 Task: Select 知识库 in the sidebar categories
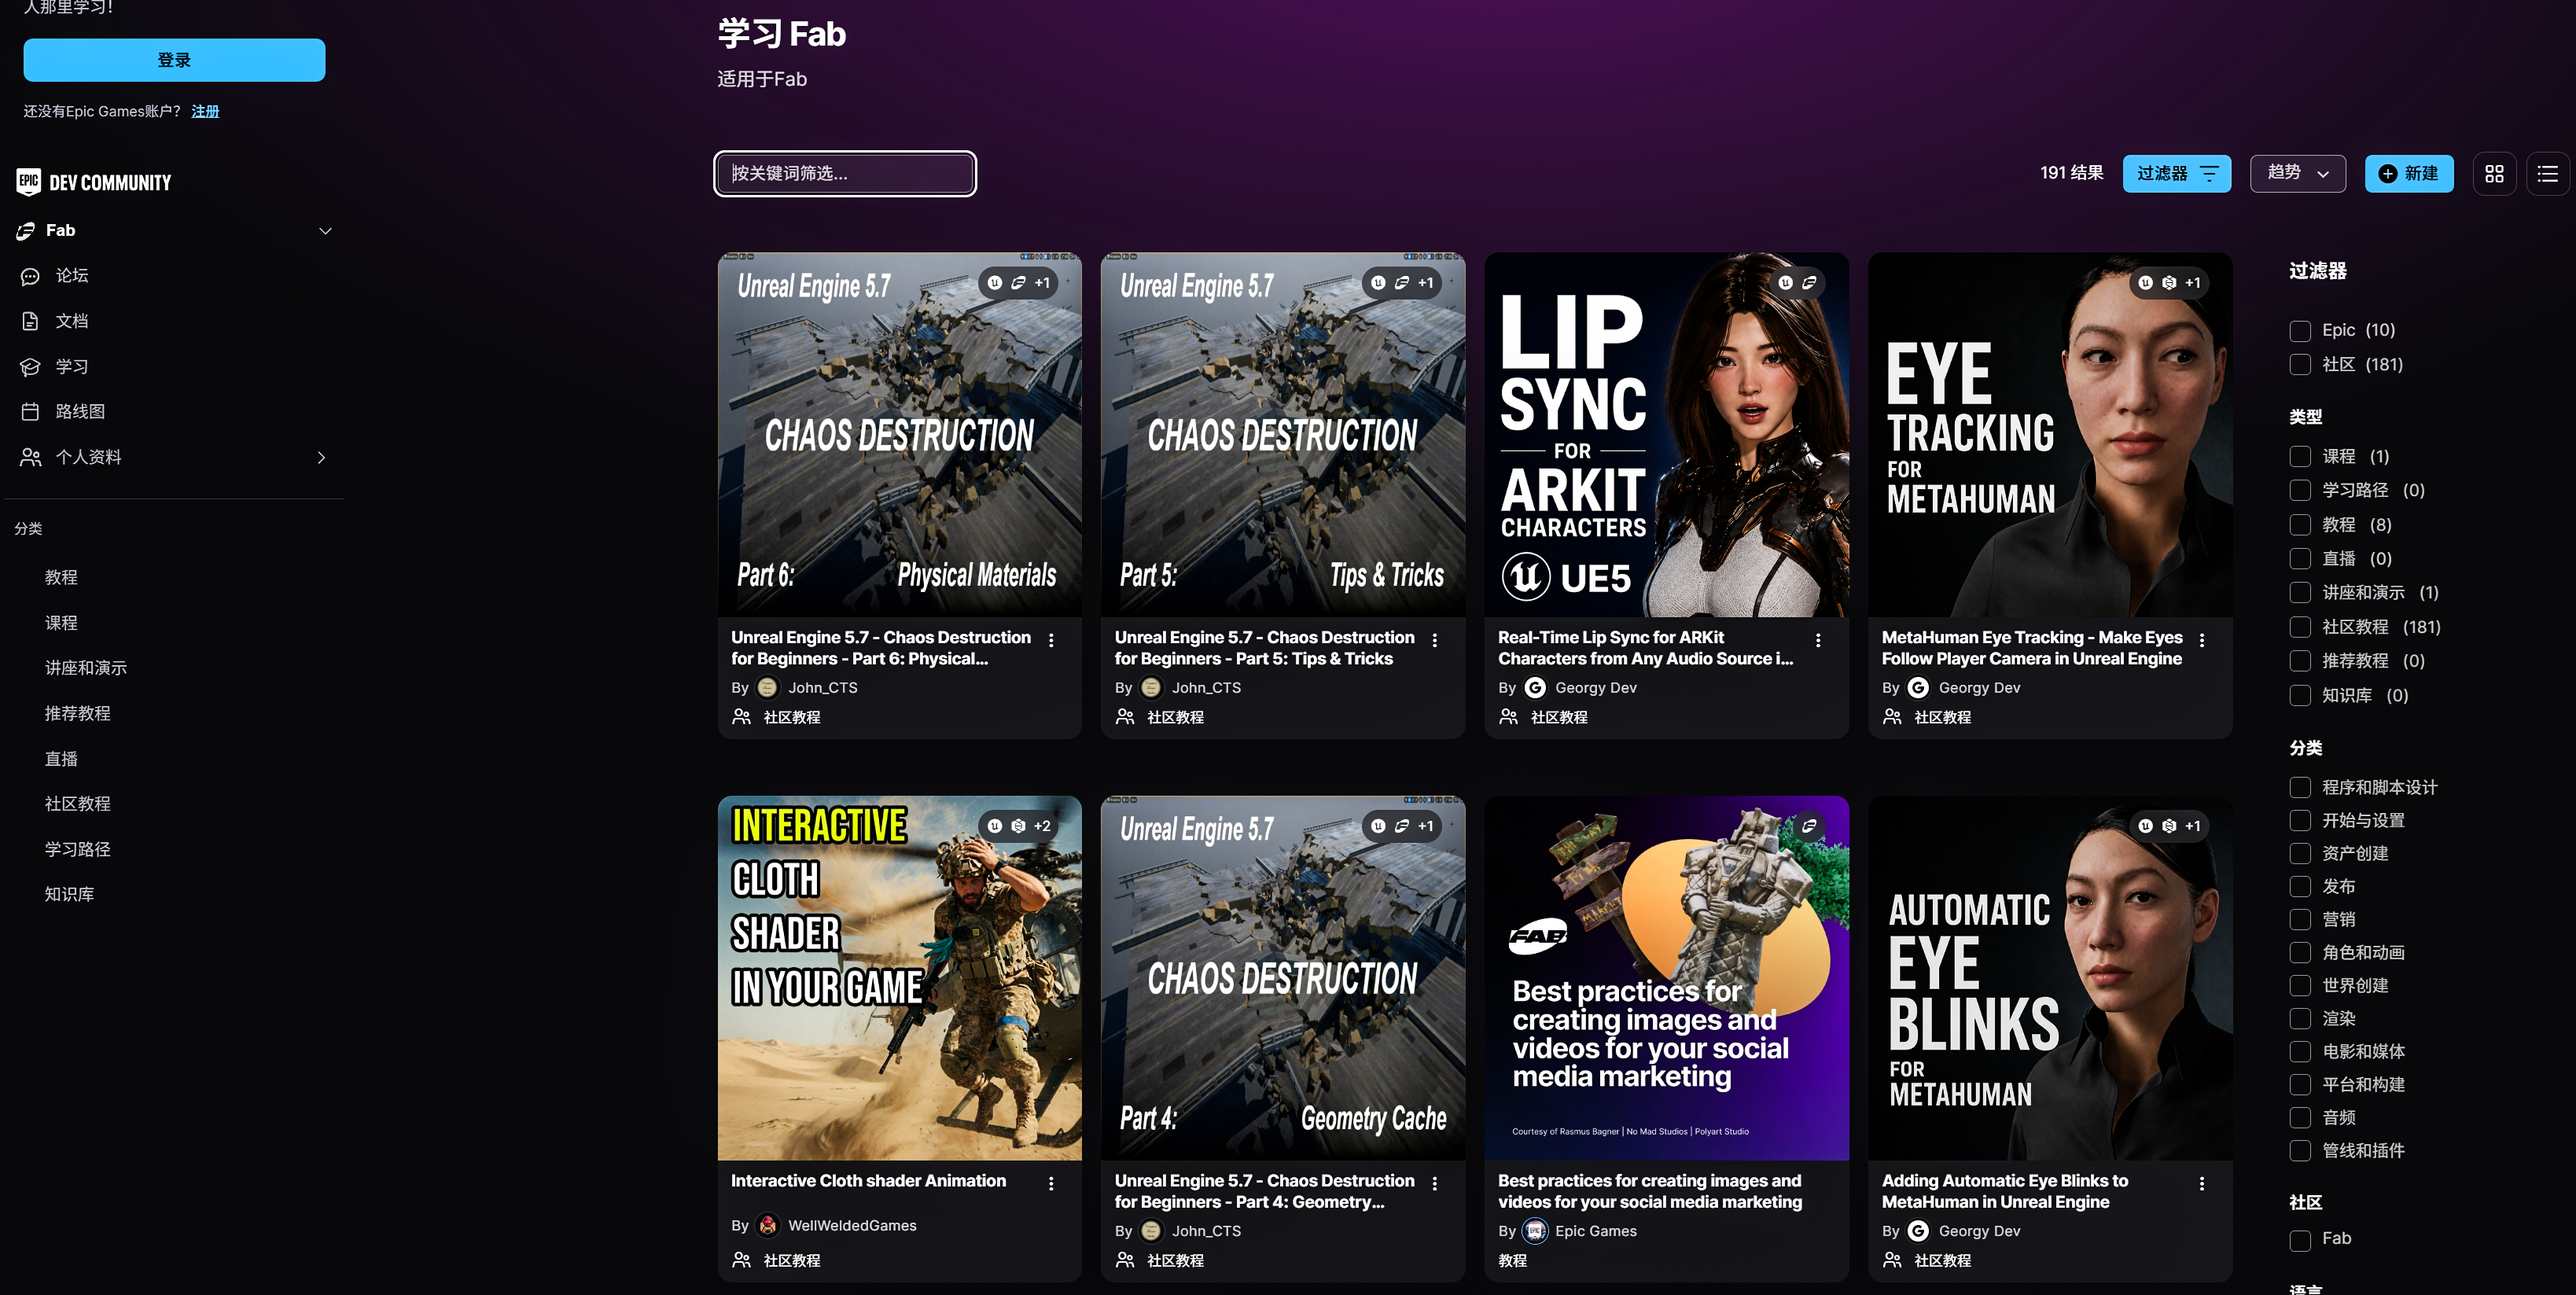[69, 895]
